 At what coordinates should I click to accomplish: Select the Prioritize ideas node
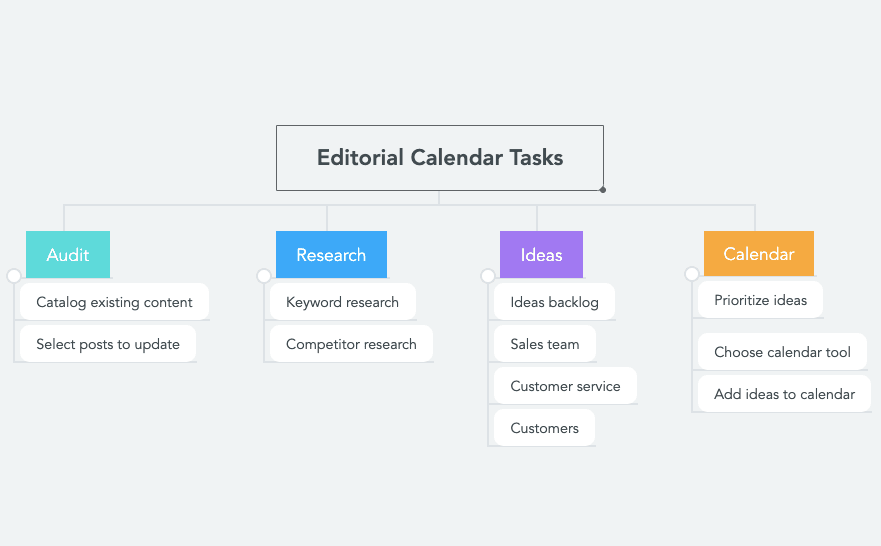pyautogui.click(x=760, y=300)
